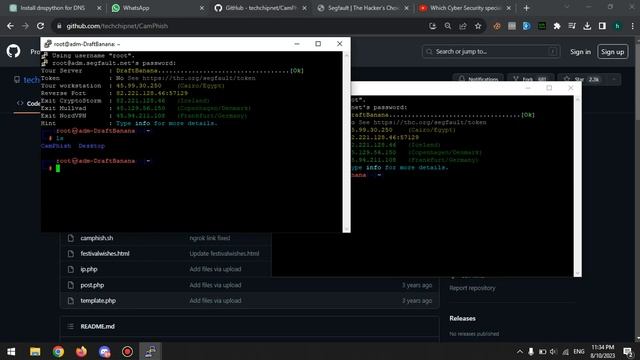Open the repository Code tab
Viewport: 640px width, 360px height.
tap(28, 104)
